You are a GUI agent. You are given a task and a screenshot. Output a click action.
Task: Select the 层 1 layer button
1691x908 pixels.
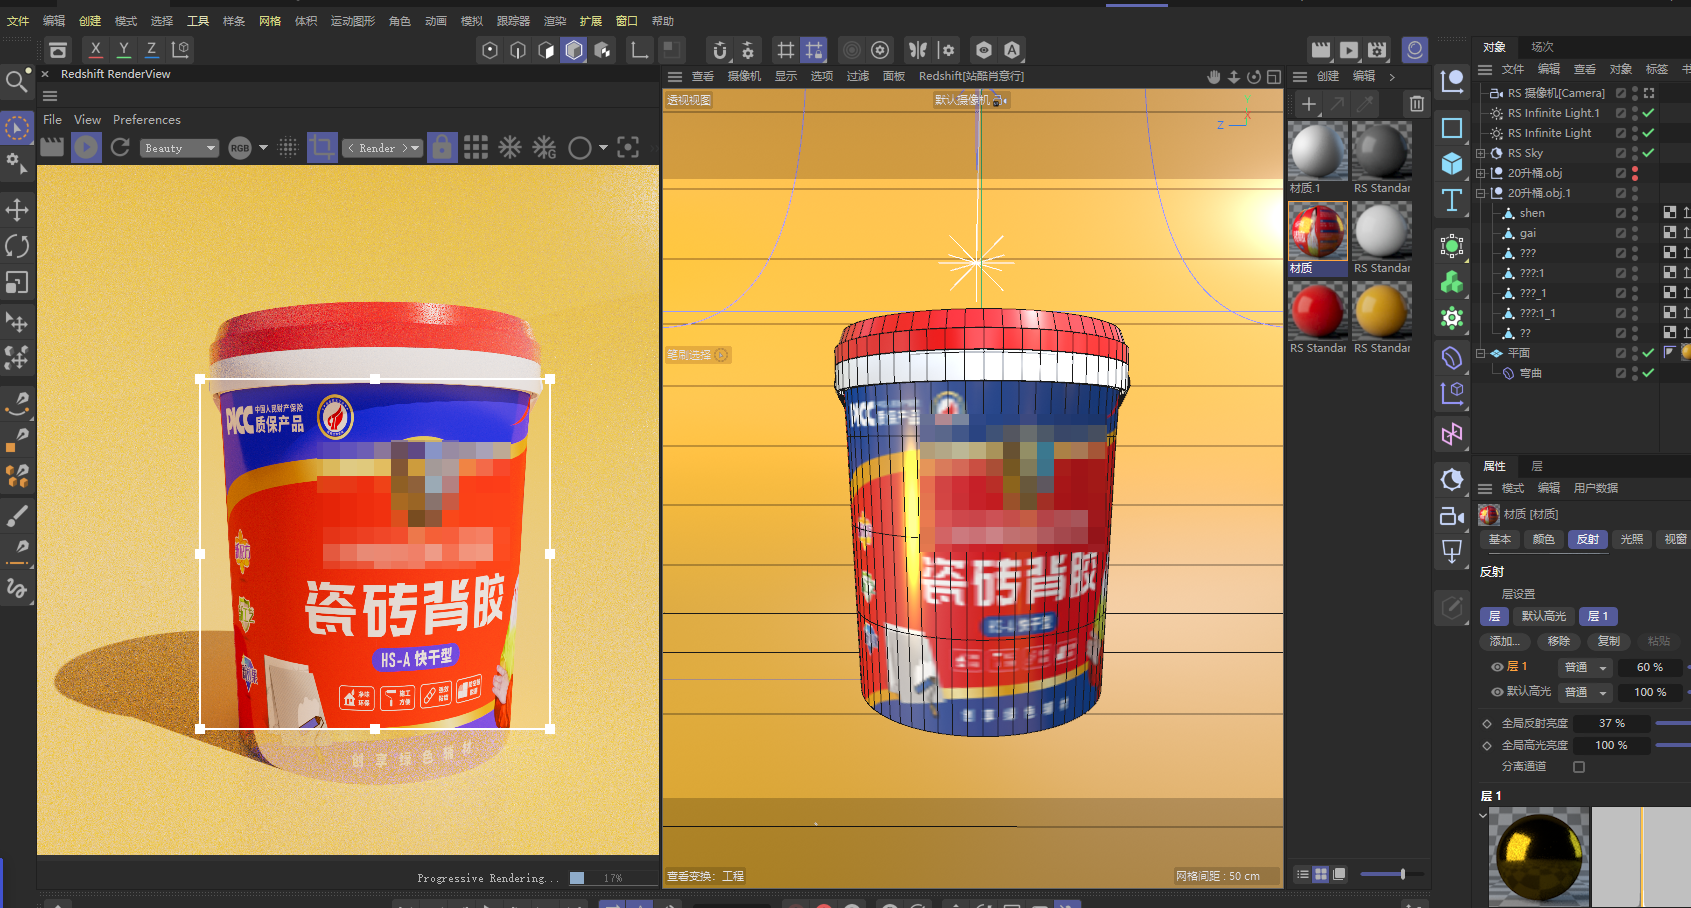1598,616
